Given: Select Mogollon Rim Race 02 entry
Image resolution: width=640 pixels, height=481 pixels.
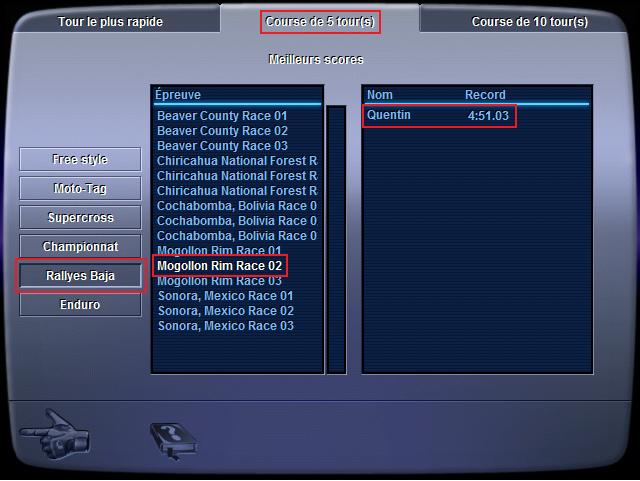Looking at the screenshot, I should click(x=220, y=266).
